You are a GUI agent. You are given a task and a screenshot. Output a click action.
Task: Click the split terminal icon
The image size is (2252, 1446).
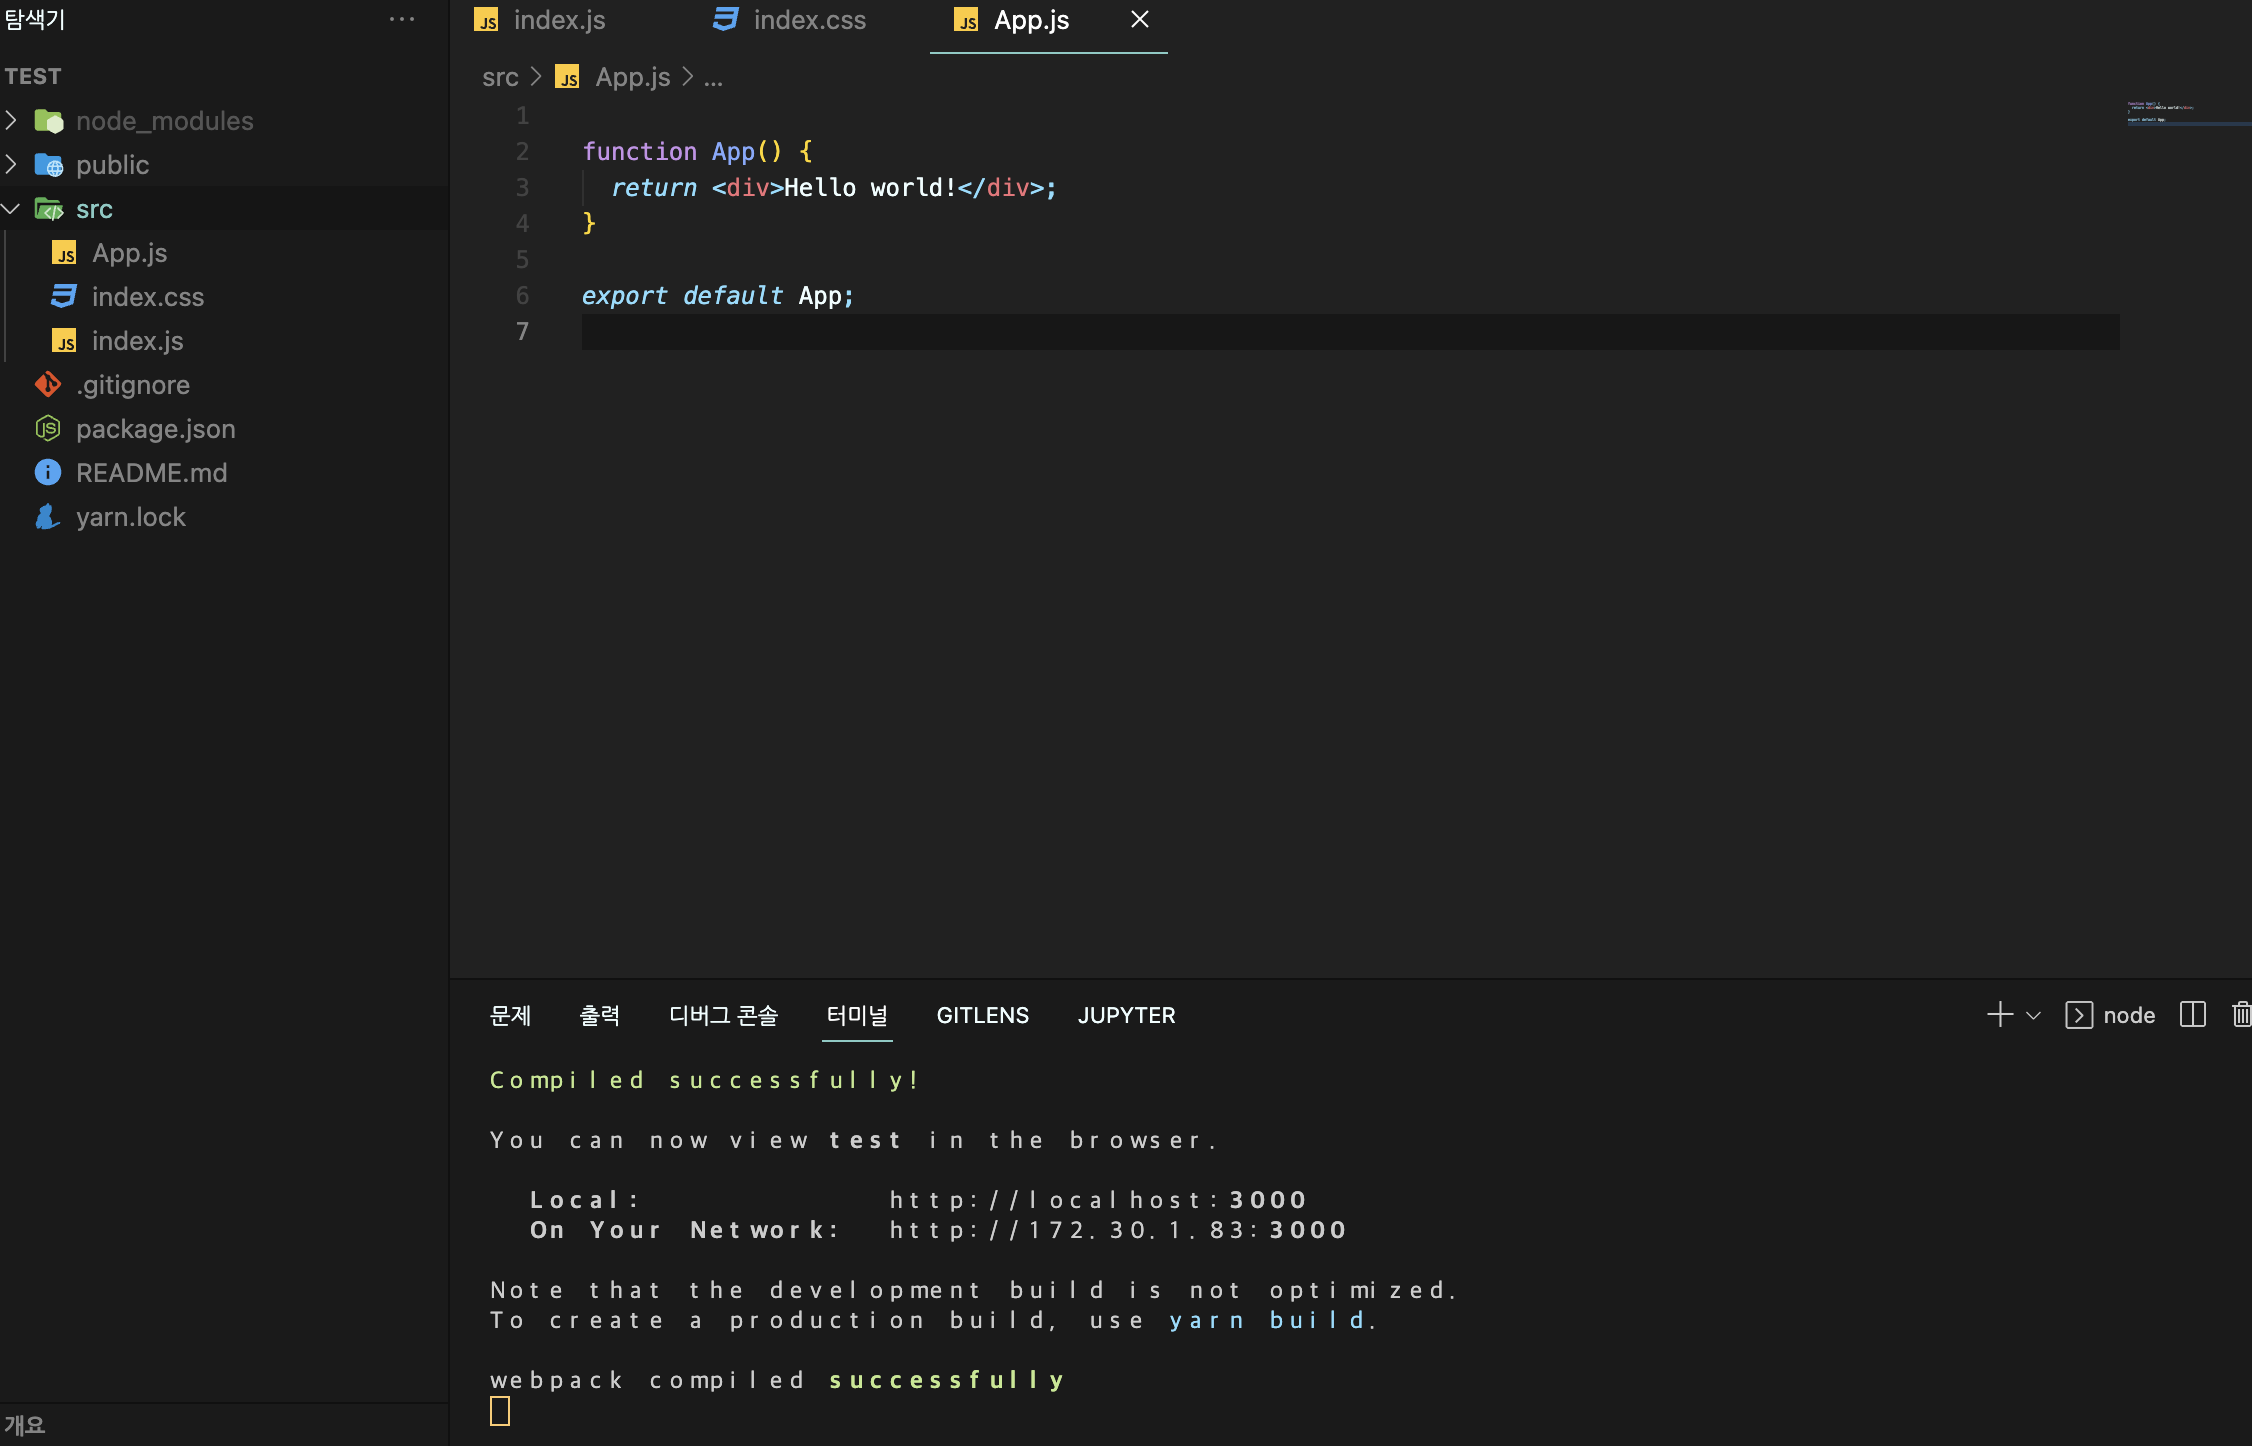tap(2192, 1015)
